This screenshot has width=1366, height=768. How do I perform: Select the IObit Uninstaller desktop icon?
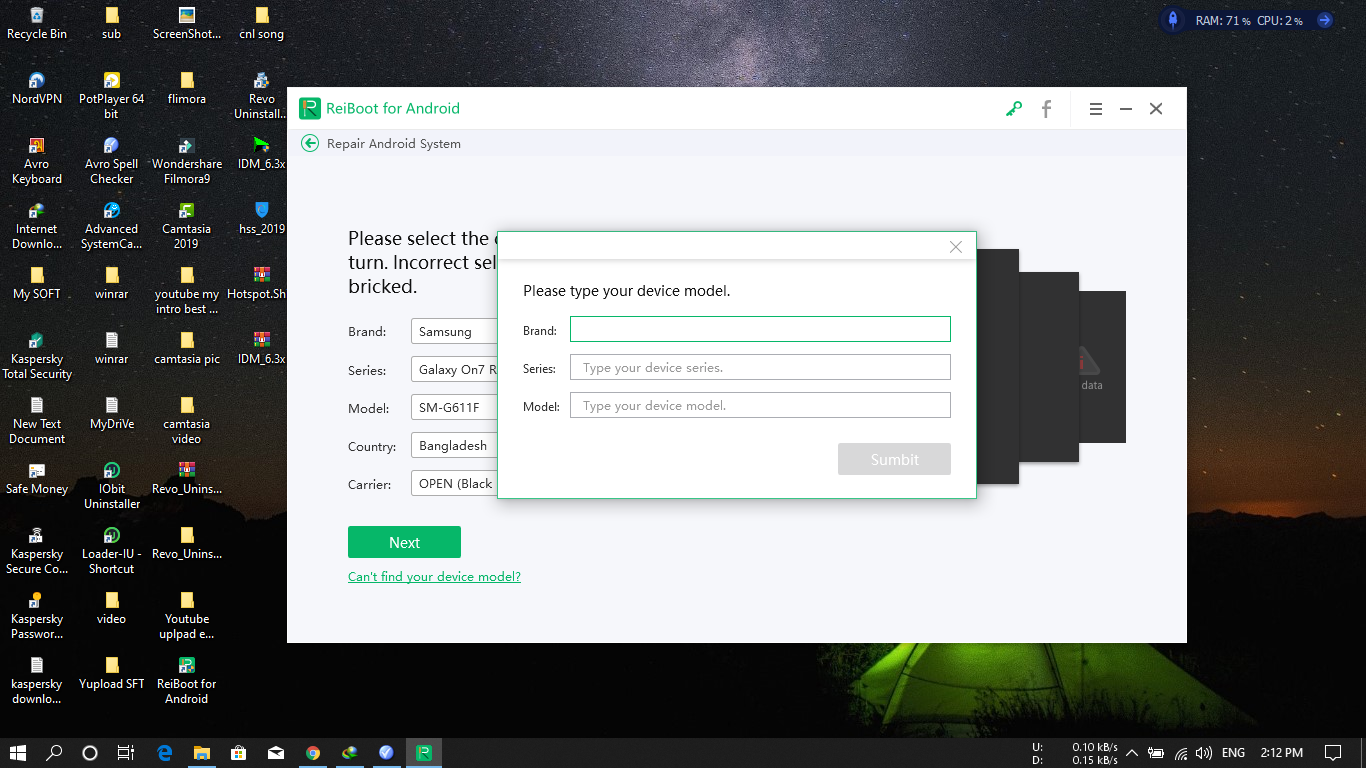(x=111, y=485)
